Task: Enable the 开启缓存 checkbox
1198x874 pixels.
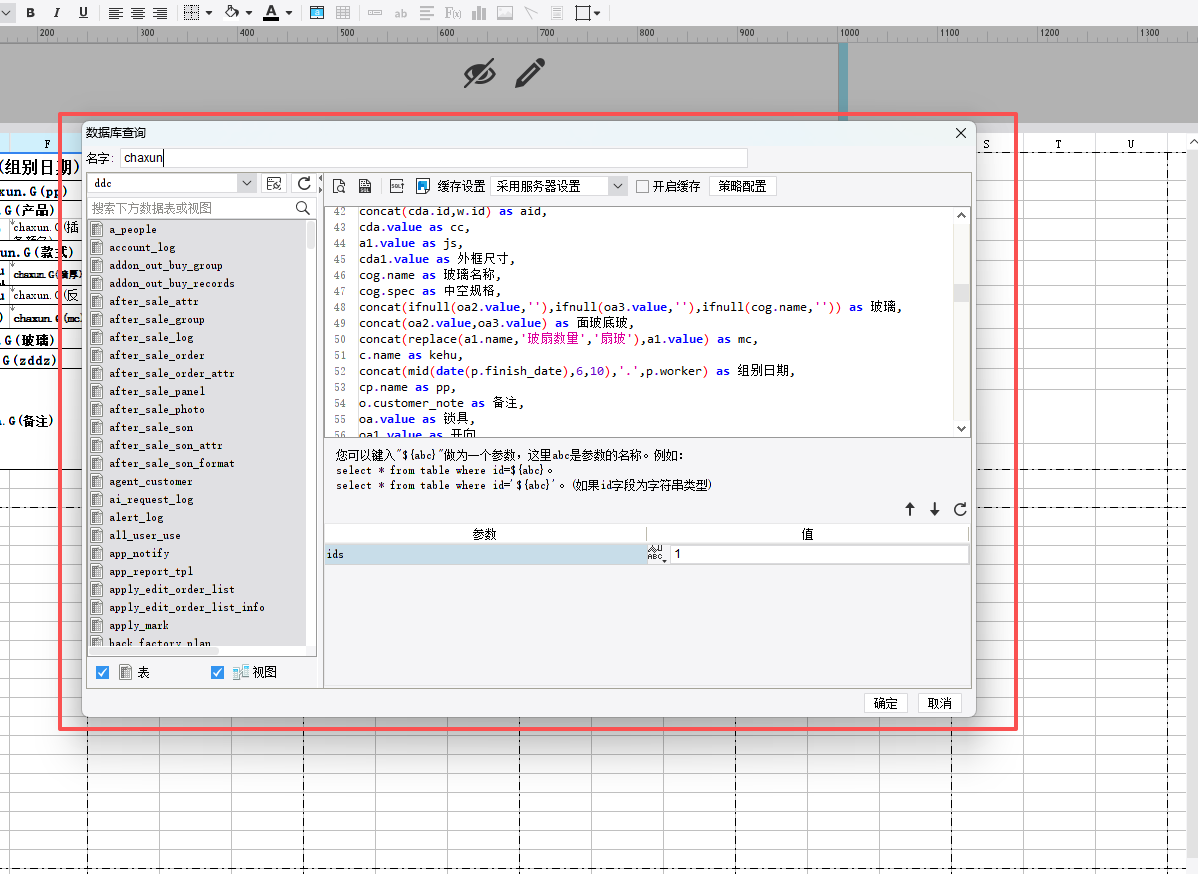Action: 643,186
